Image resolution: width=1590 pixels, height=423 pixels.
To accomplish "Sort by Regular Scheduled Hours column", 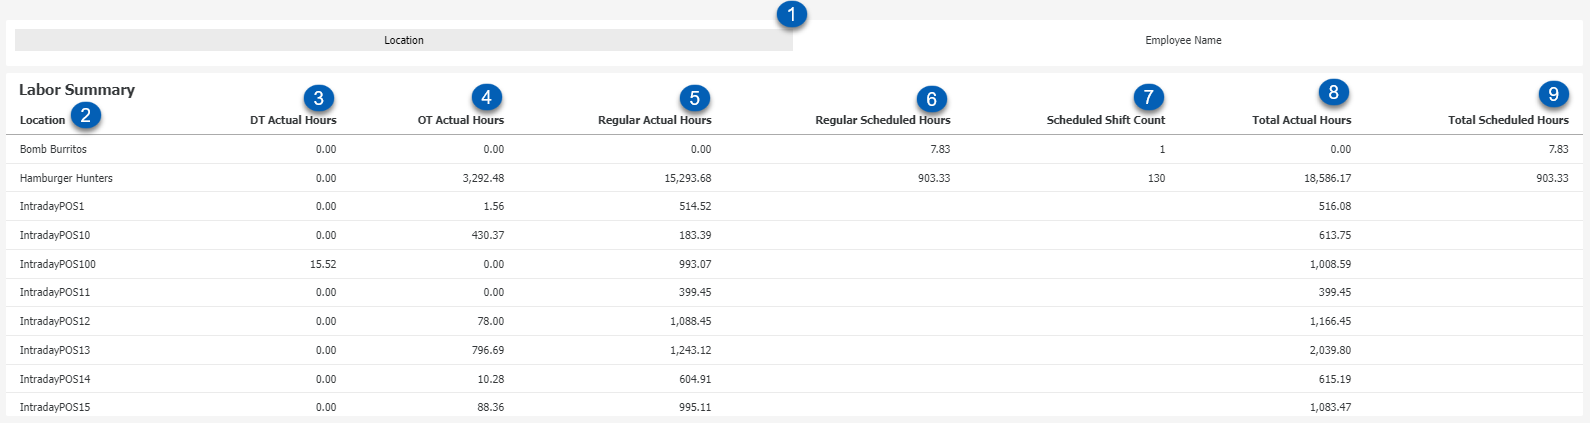I will (883, 120).
